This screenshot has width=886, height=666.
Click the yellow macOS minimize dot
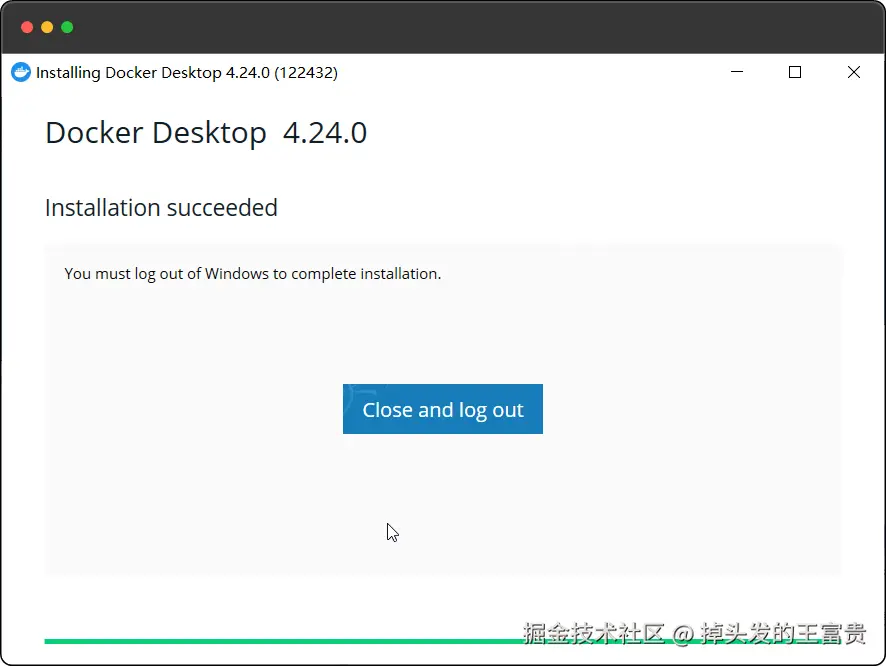point(47,27)
